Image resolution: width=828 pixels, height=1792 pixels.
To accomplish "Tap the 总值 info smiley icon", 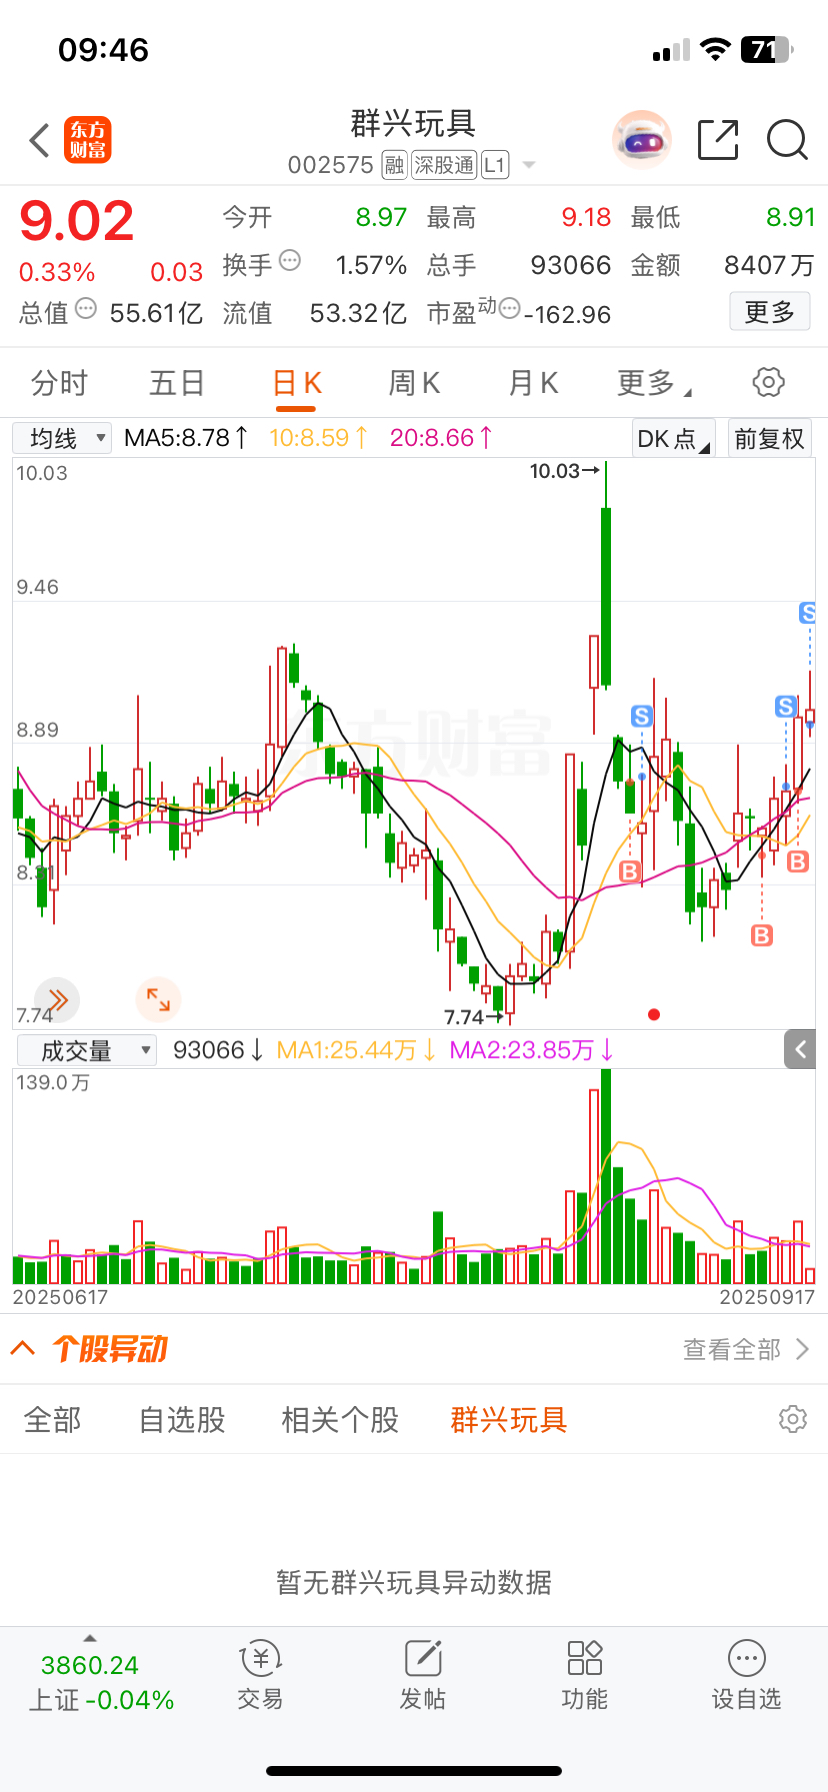I will (x=86, y=309).
